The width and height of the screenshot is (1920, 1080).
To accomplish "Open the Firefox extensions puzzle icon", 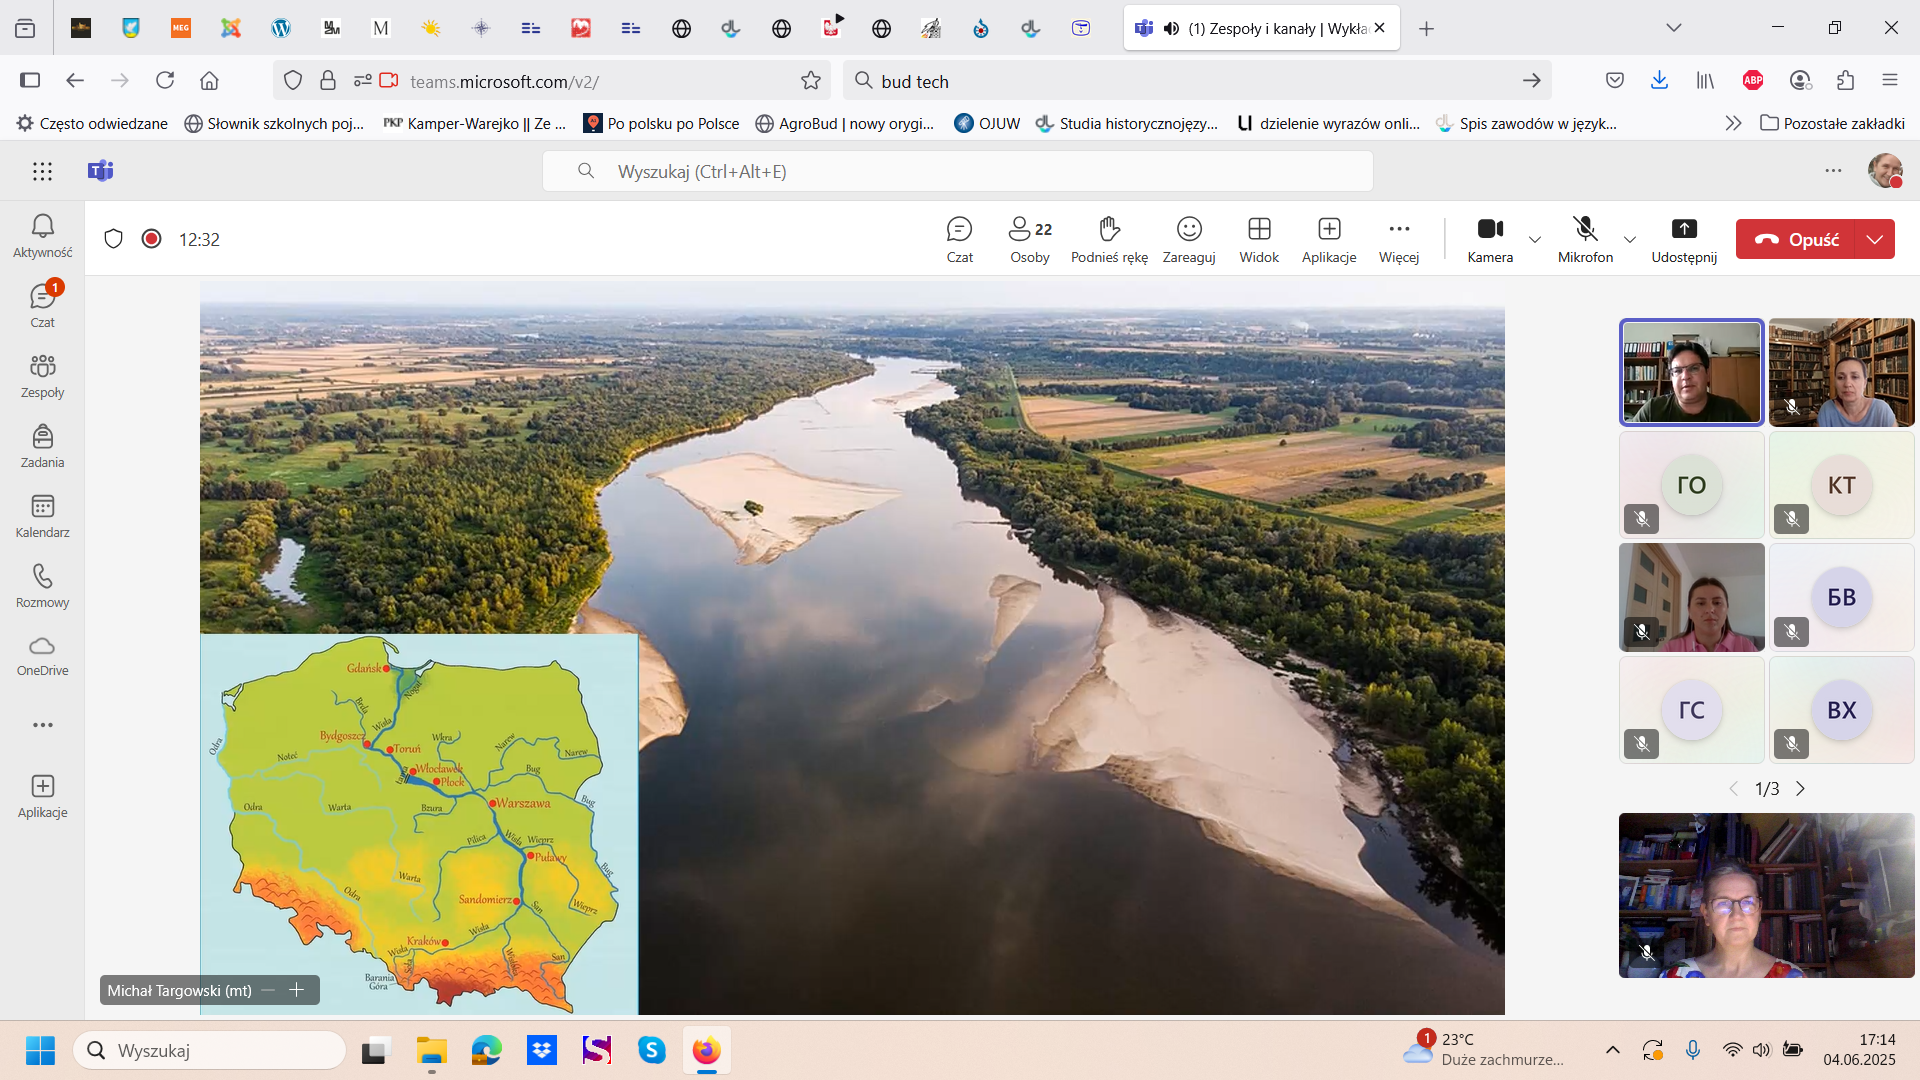I will 1846,80.
